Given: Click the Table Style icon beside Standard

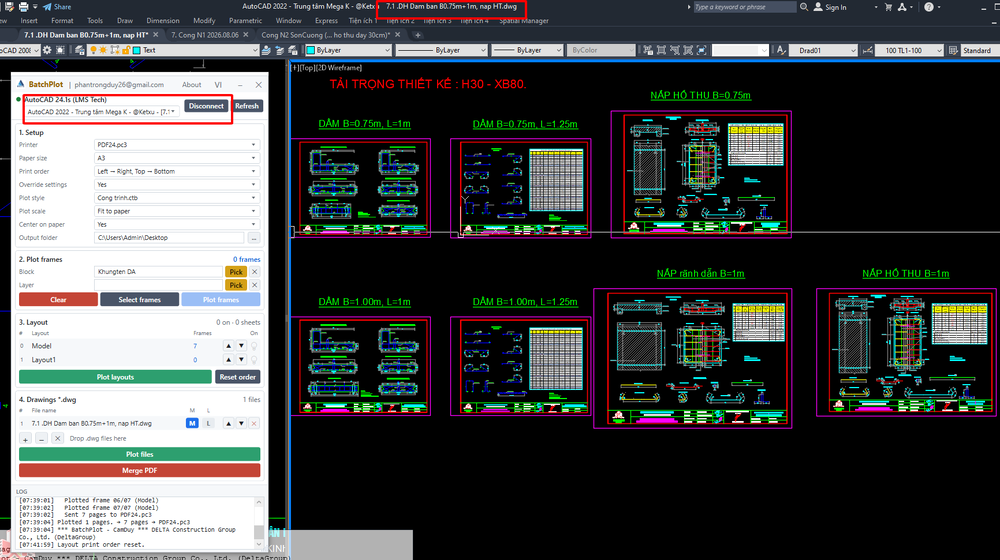Looking at the screenshot, I should coord(953,50).
